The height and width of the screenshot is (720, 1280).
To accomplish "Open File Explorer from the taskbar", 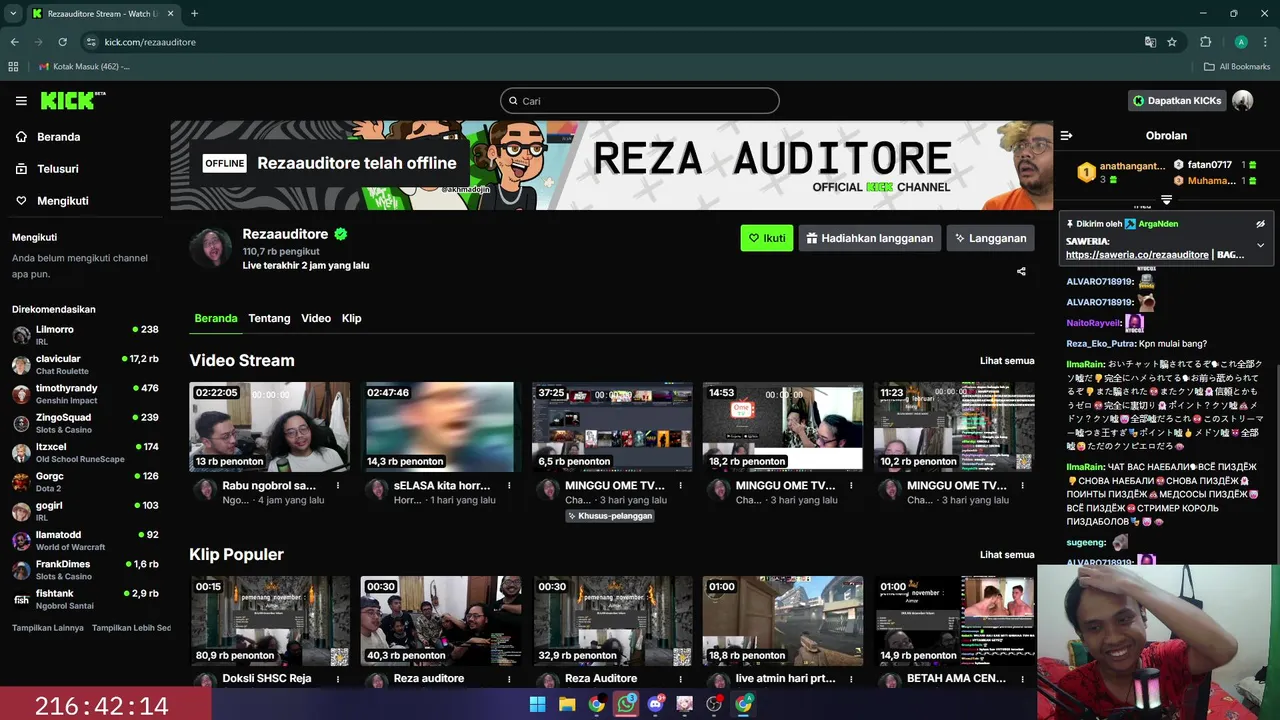I will (x=567, y=704).
